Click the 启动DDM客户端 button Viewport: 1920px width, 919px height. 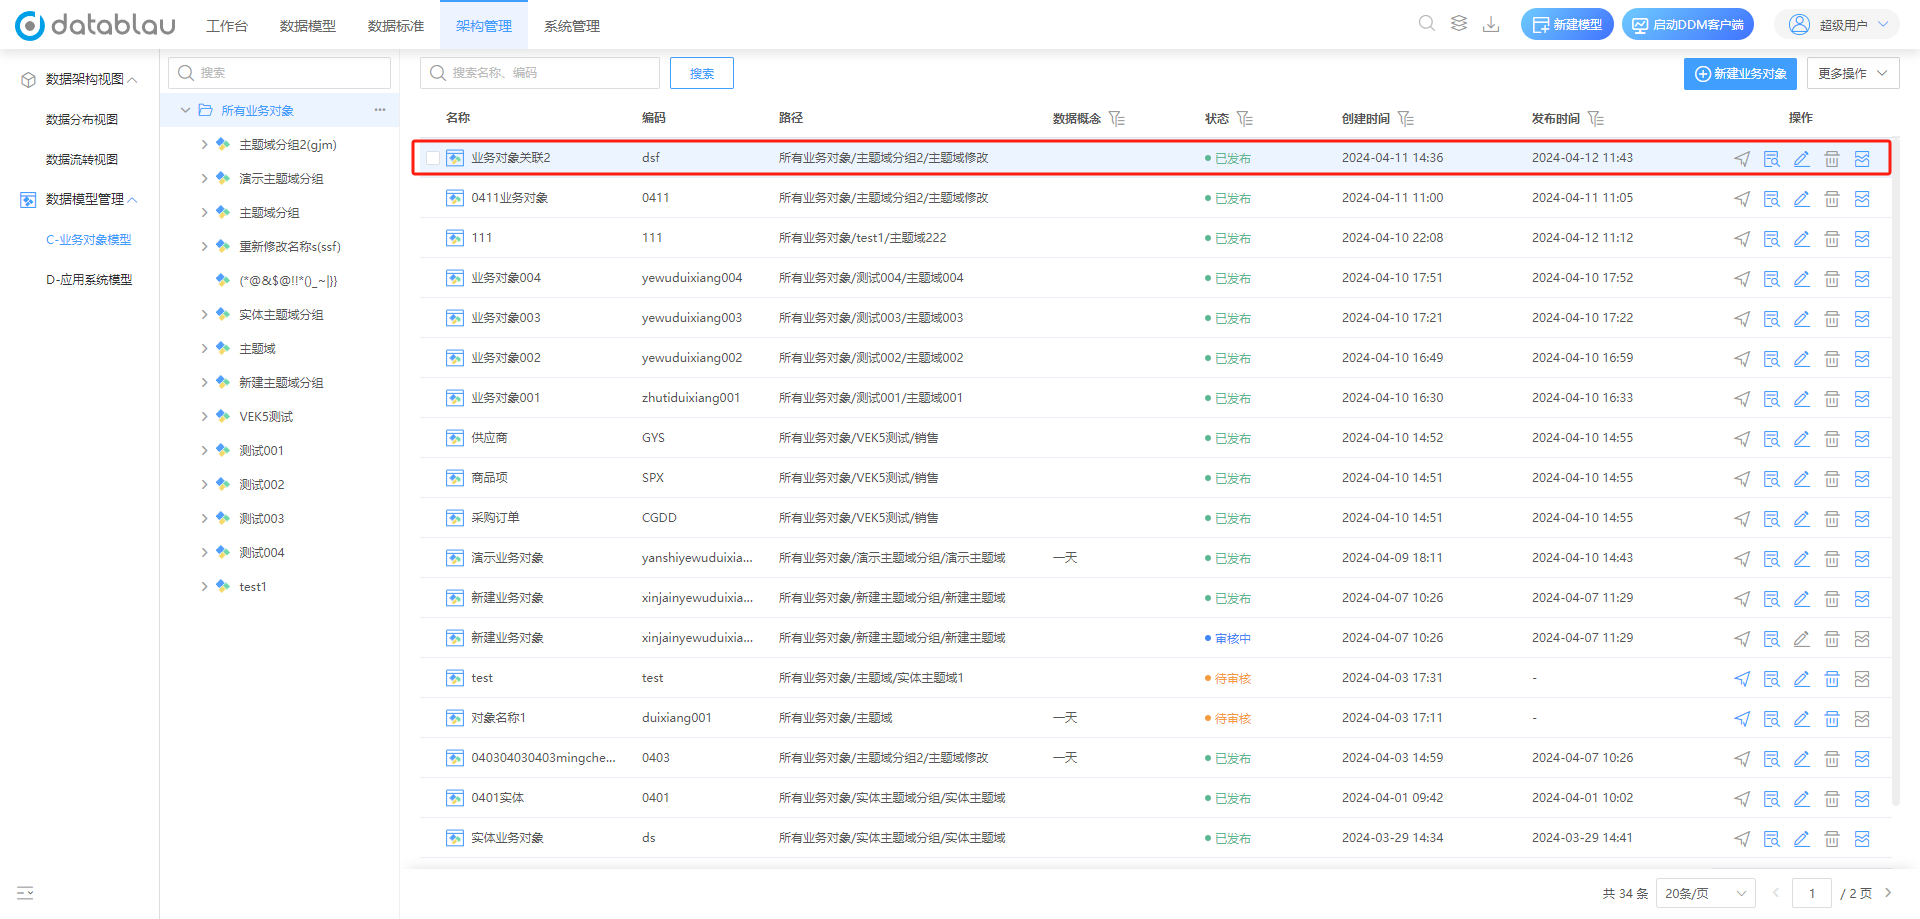click(1688, 25)
